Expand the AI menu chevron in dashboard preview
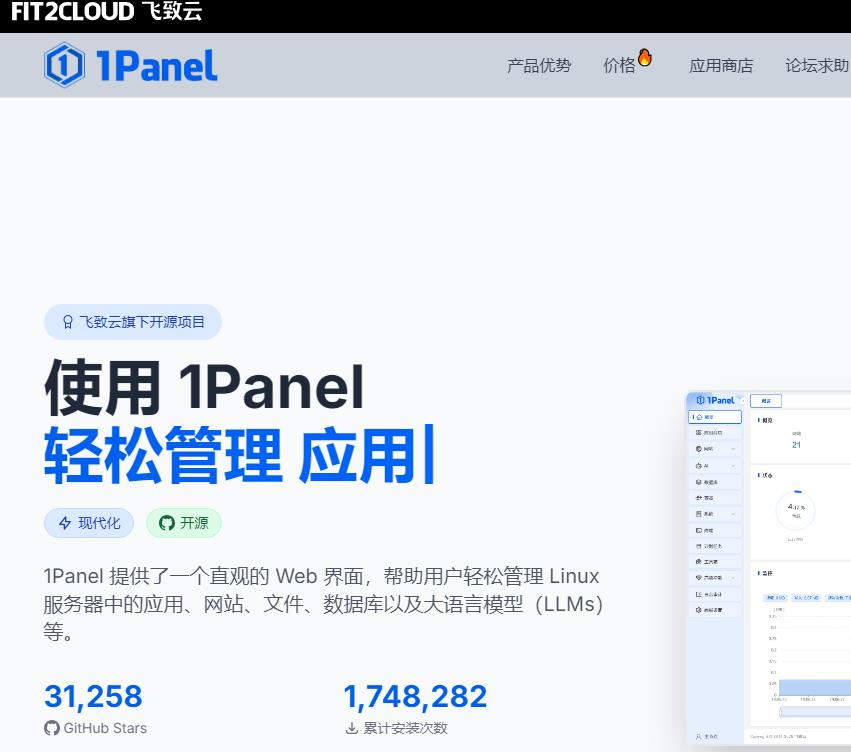 click(x=733, y=466)
